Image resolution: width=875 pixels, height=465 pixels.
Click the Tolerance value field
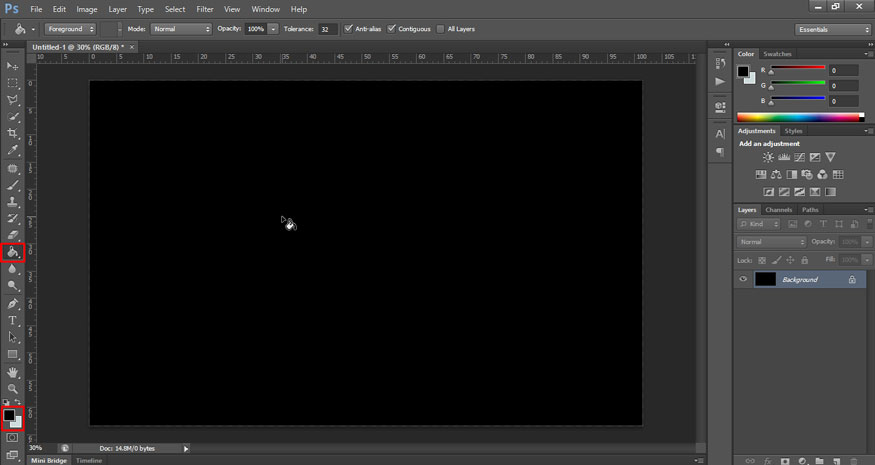click(x=328, y=29)
